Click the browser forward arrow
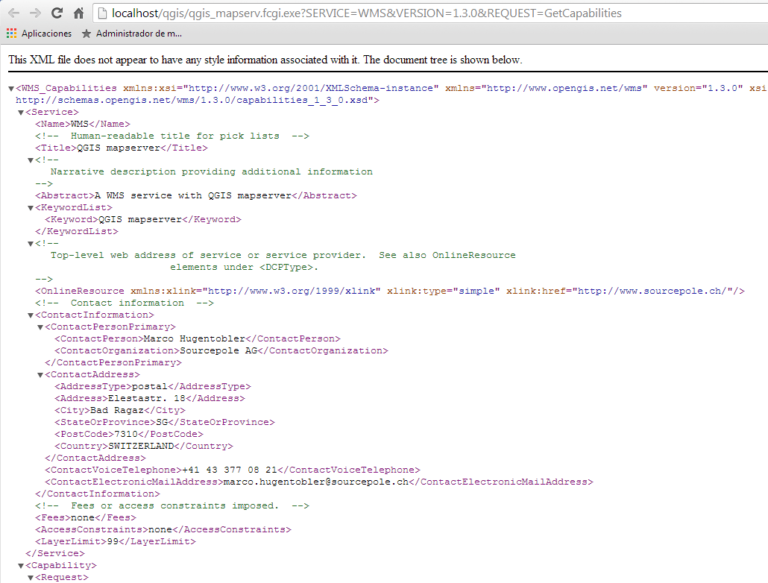The height and width of the screenshot is (583, 768). tap(36, 13)
